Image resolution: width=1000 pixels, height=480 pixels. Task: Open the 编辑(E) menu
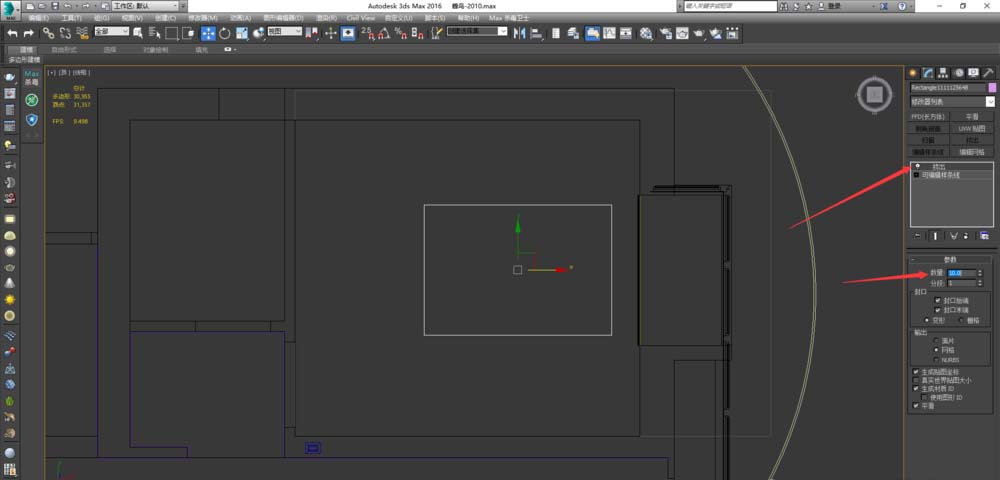click(x=40, y=18)
